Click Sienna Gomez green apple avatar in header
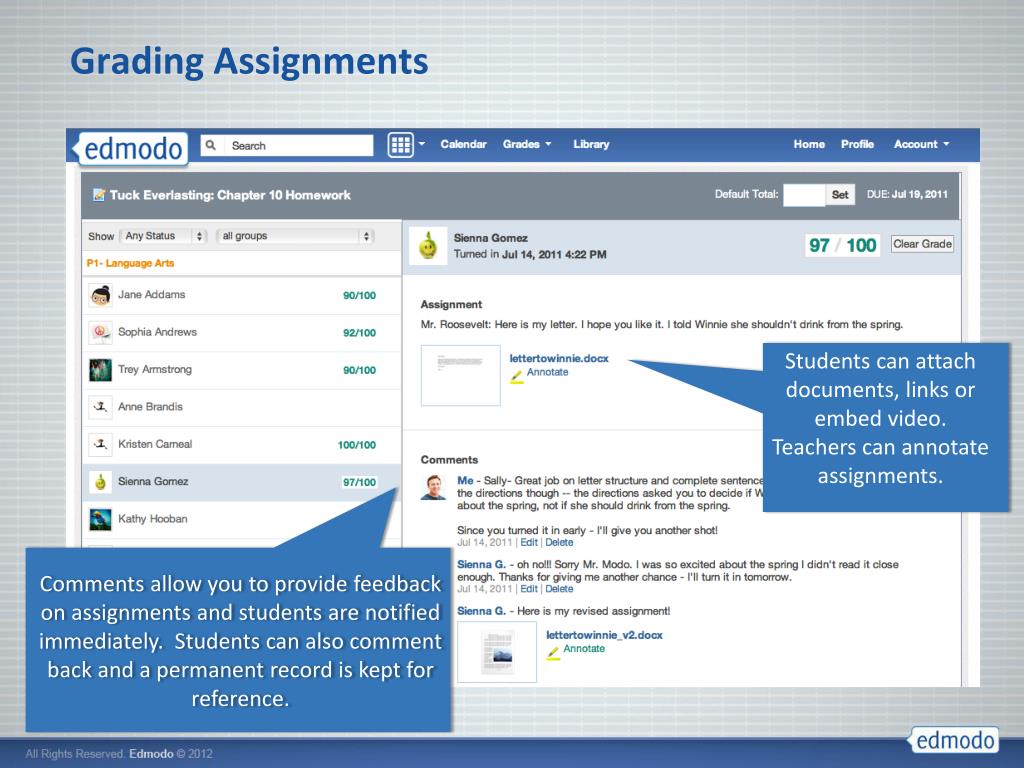The height and width of the screenshot is (768, 1024). pos(428,246)
